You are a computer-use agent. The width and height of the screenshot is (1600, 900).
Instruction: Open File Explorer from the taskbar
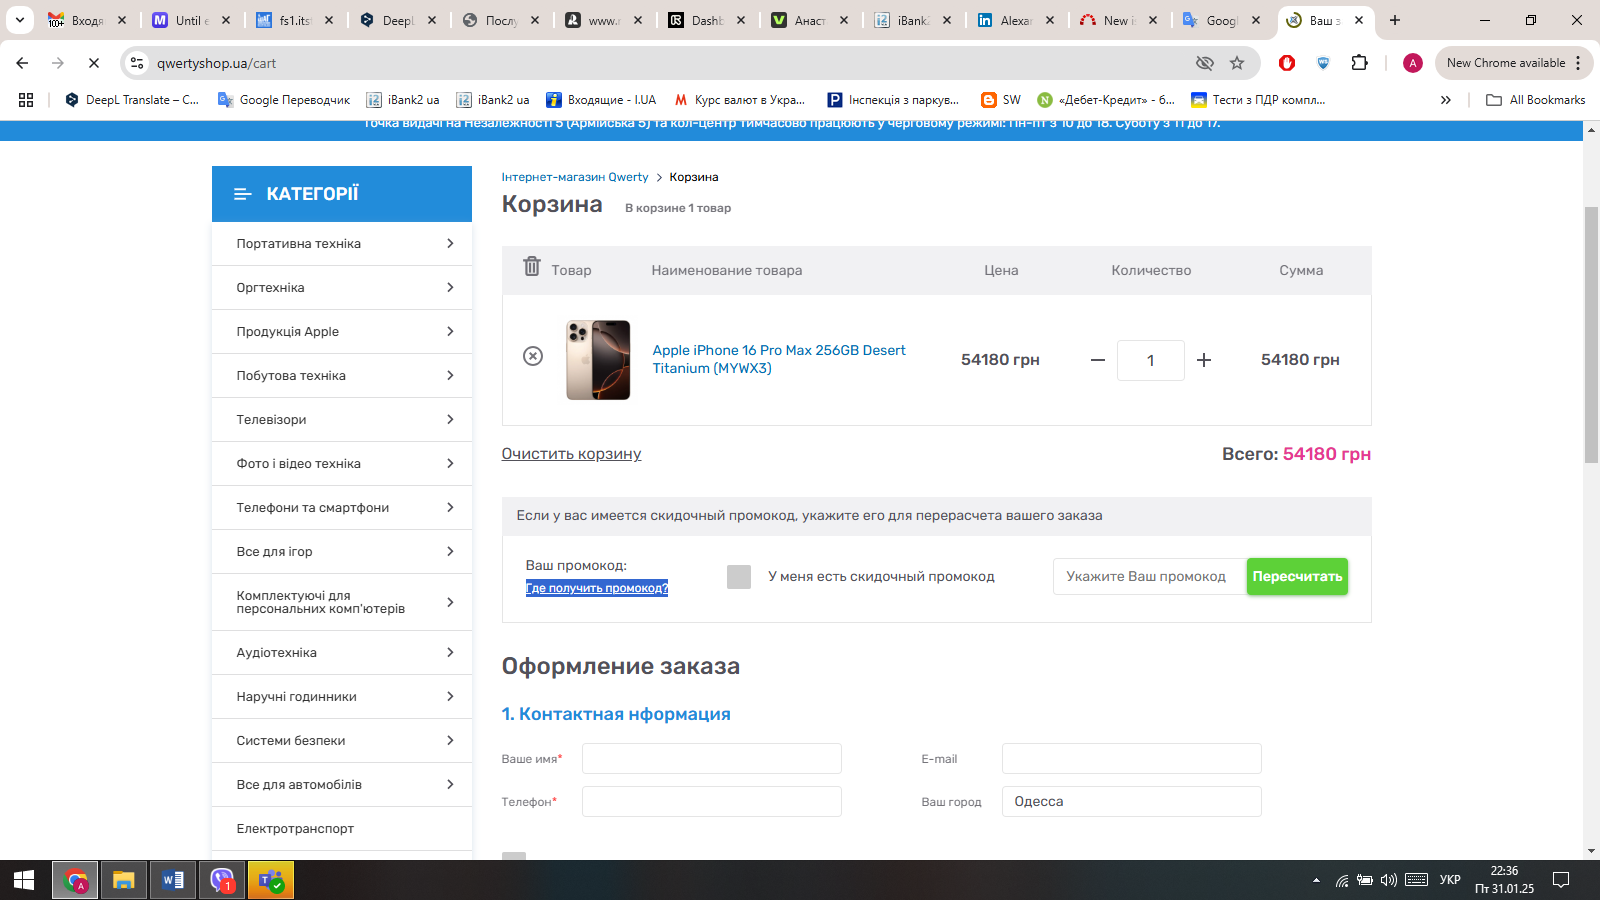124,880
